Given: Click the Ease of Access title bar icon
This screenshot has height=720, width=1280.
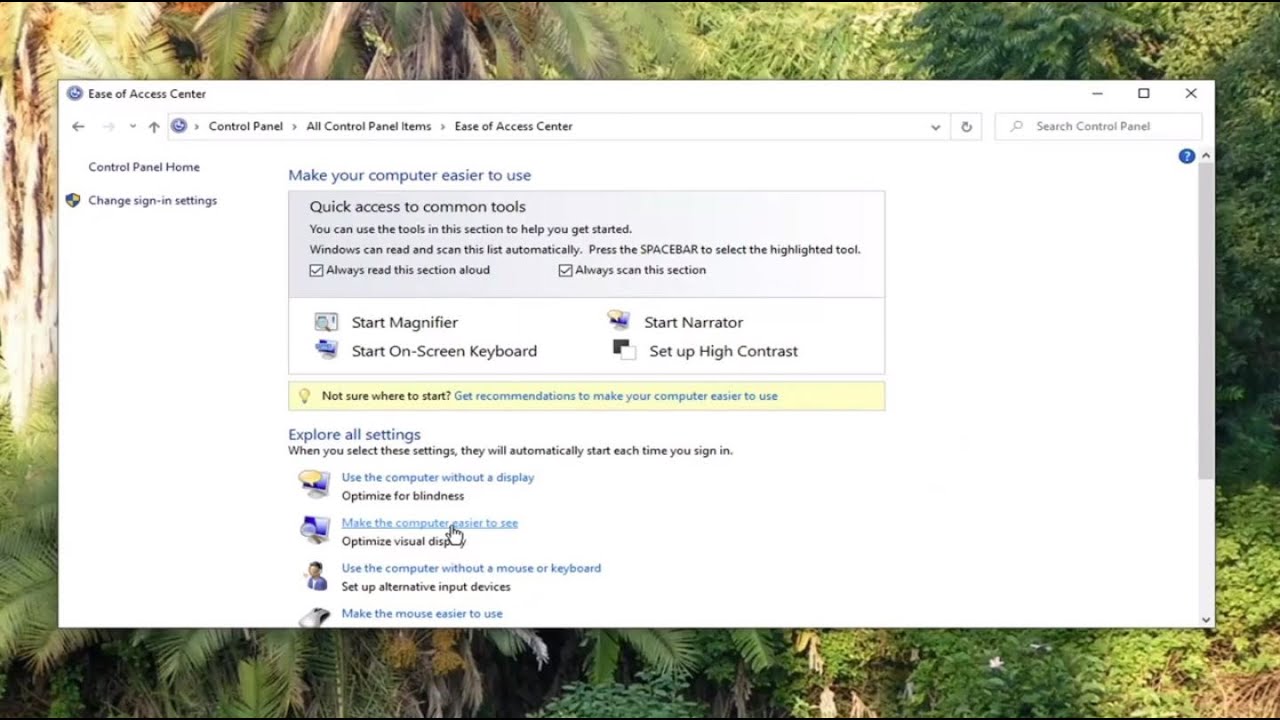Looking at the screenshot, I should pyautogui.click(x=74, y=94).
